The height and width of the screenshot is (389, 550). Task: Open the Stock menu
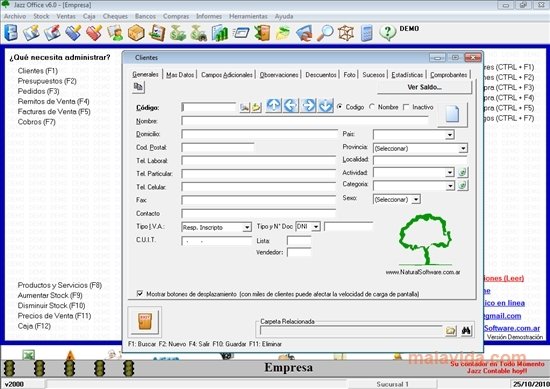coord(41,16)
